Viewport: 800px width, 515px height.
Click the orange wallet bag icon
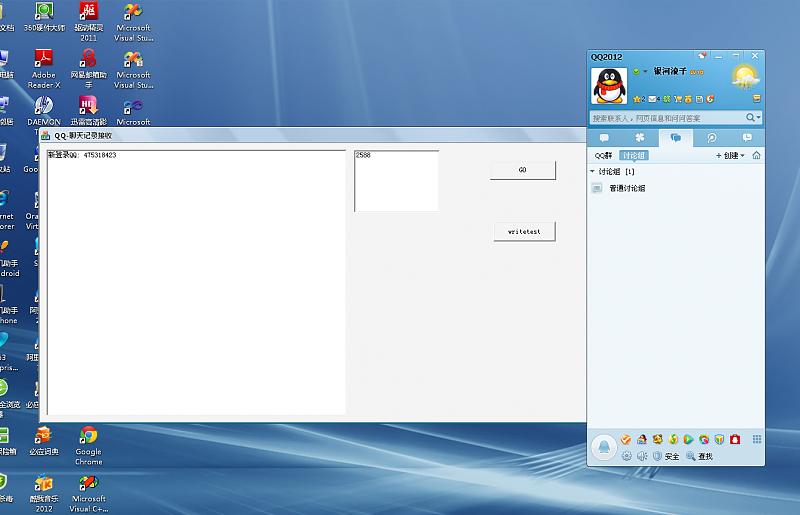pyautogui.click(x=688, y=99)
